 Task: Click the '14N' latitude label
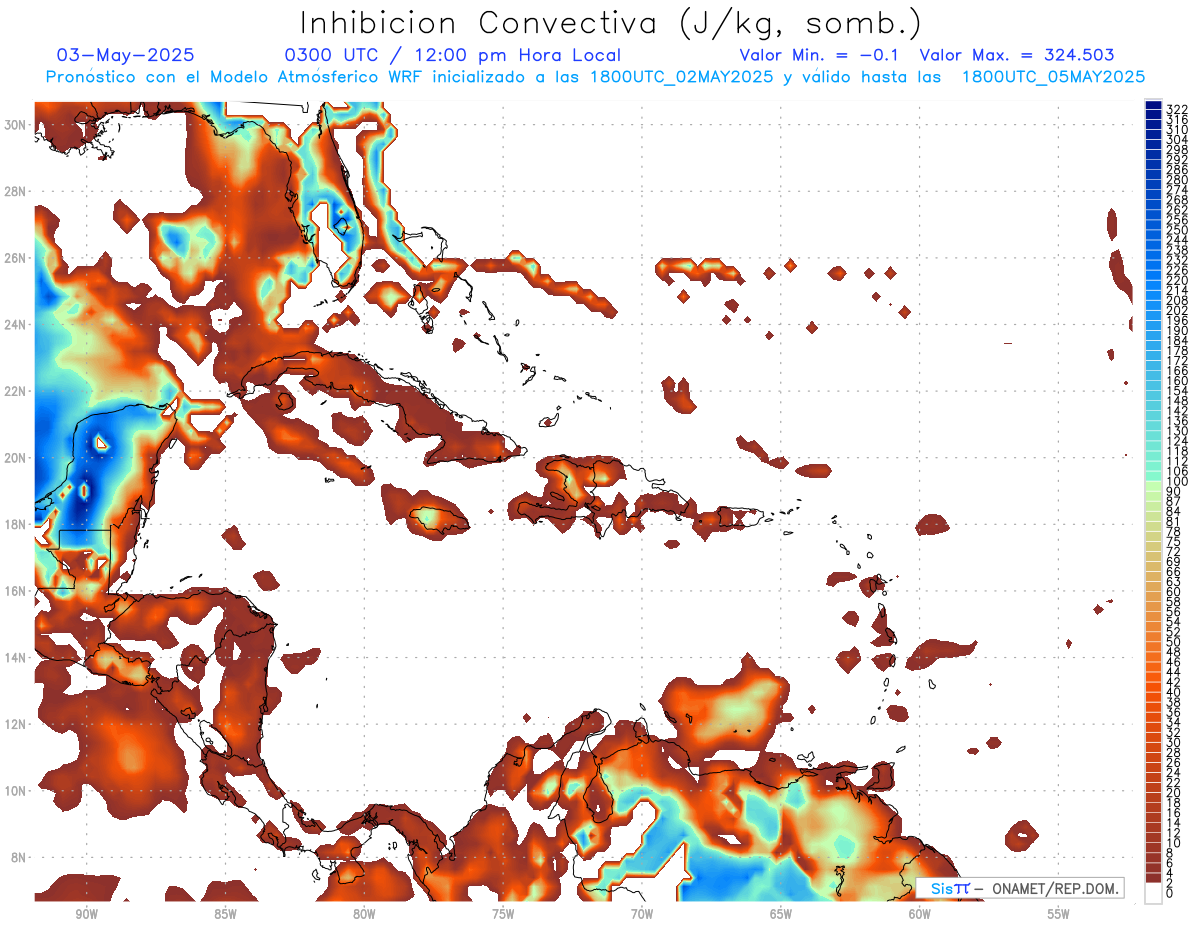pos(17,657)
